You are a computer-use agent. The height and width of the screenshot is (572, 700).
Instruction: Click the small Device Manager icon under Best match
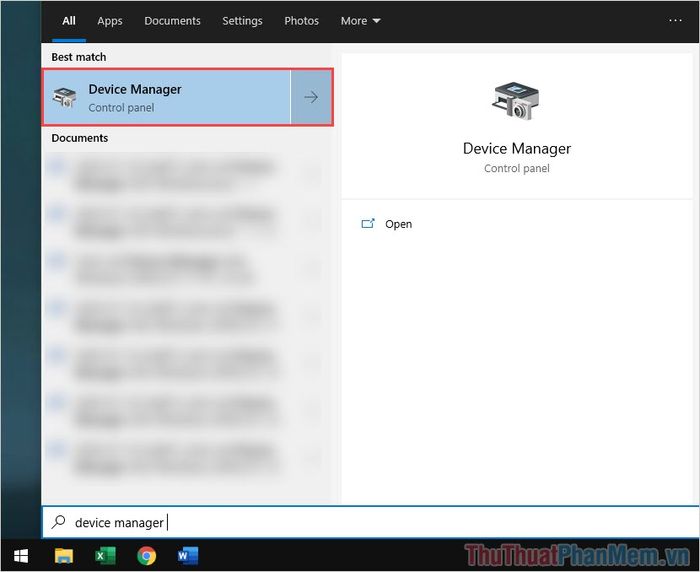click(x=65, y=97)
